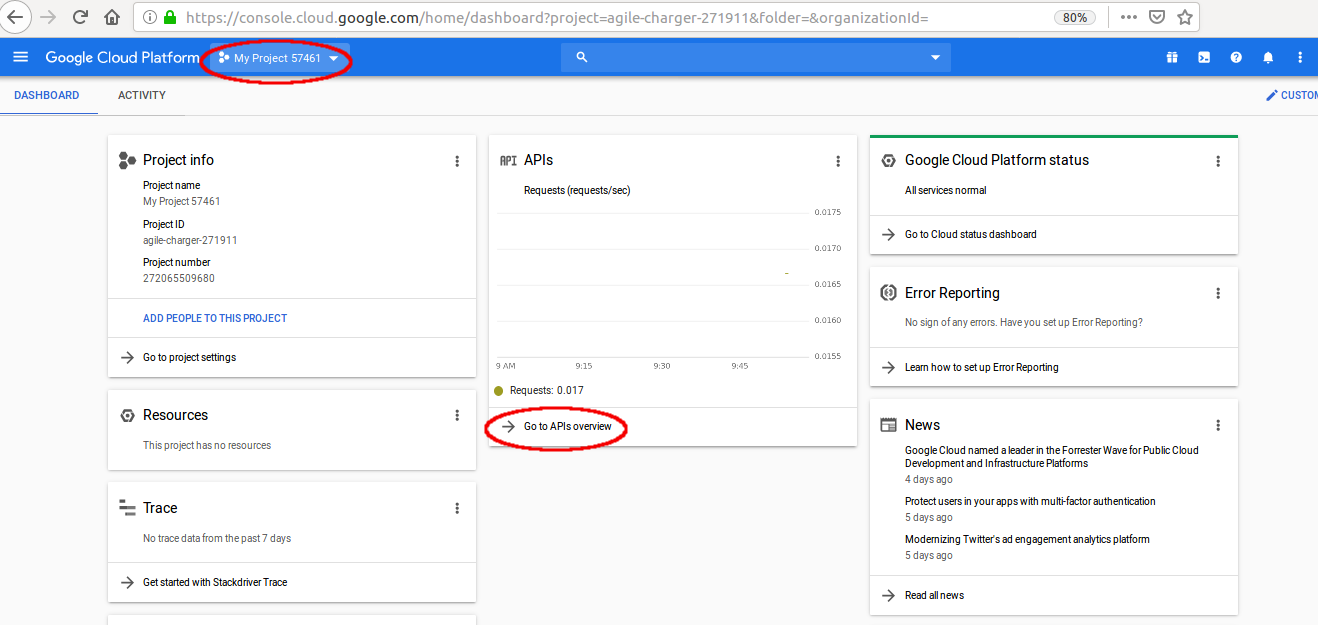Click the Customize pencil button

click(1292, 95)
